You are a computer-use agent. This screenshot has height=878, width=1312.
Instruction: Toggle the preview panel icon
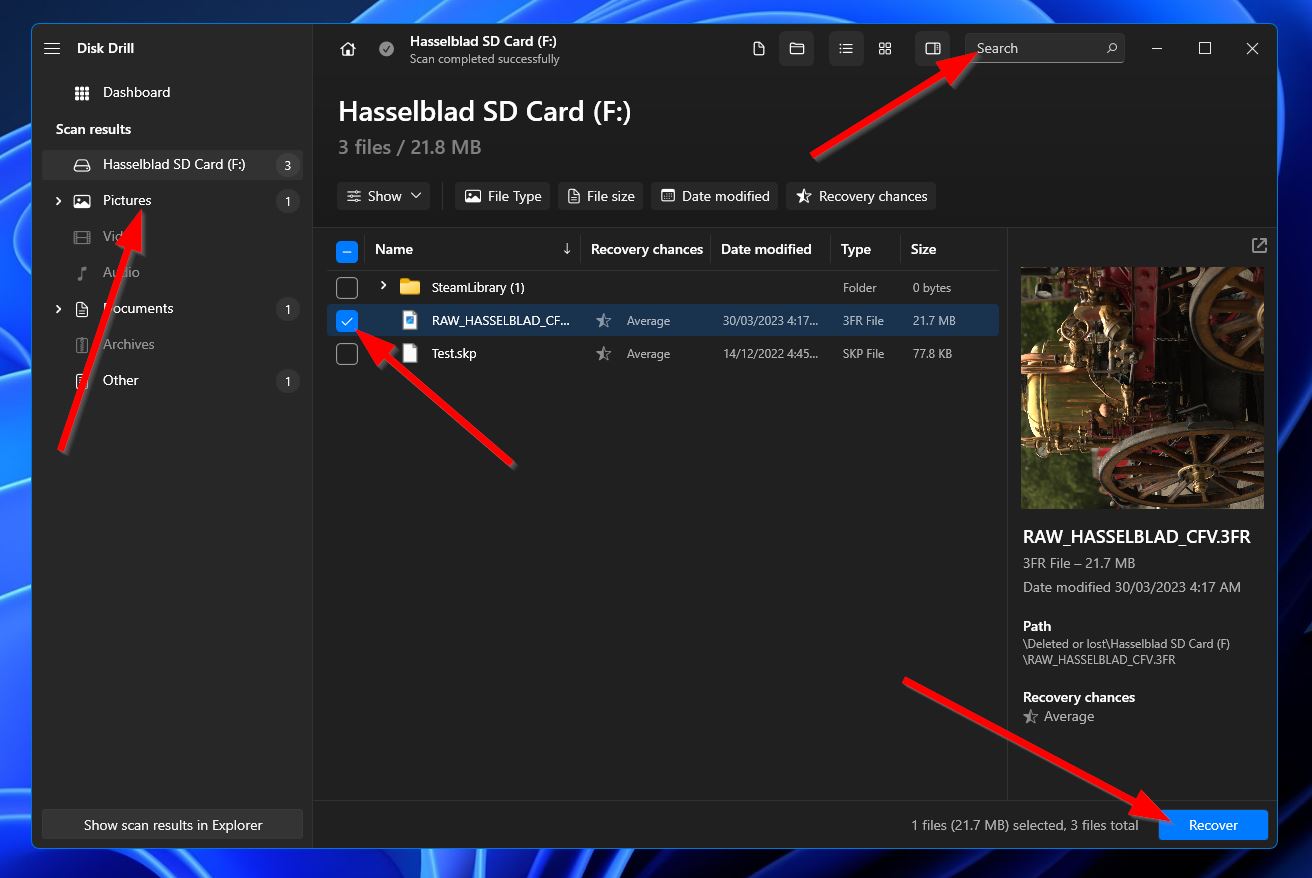(x=933, y=49)
